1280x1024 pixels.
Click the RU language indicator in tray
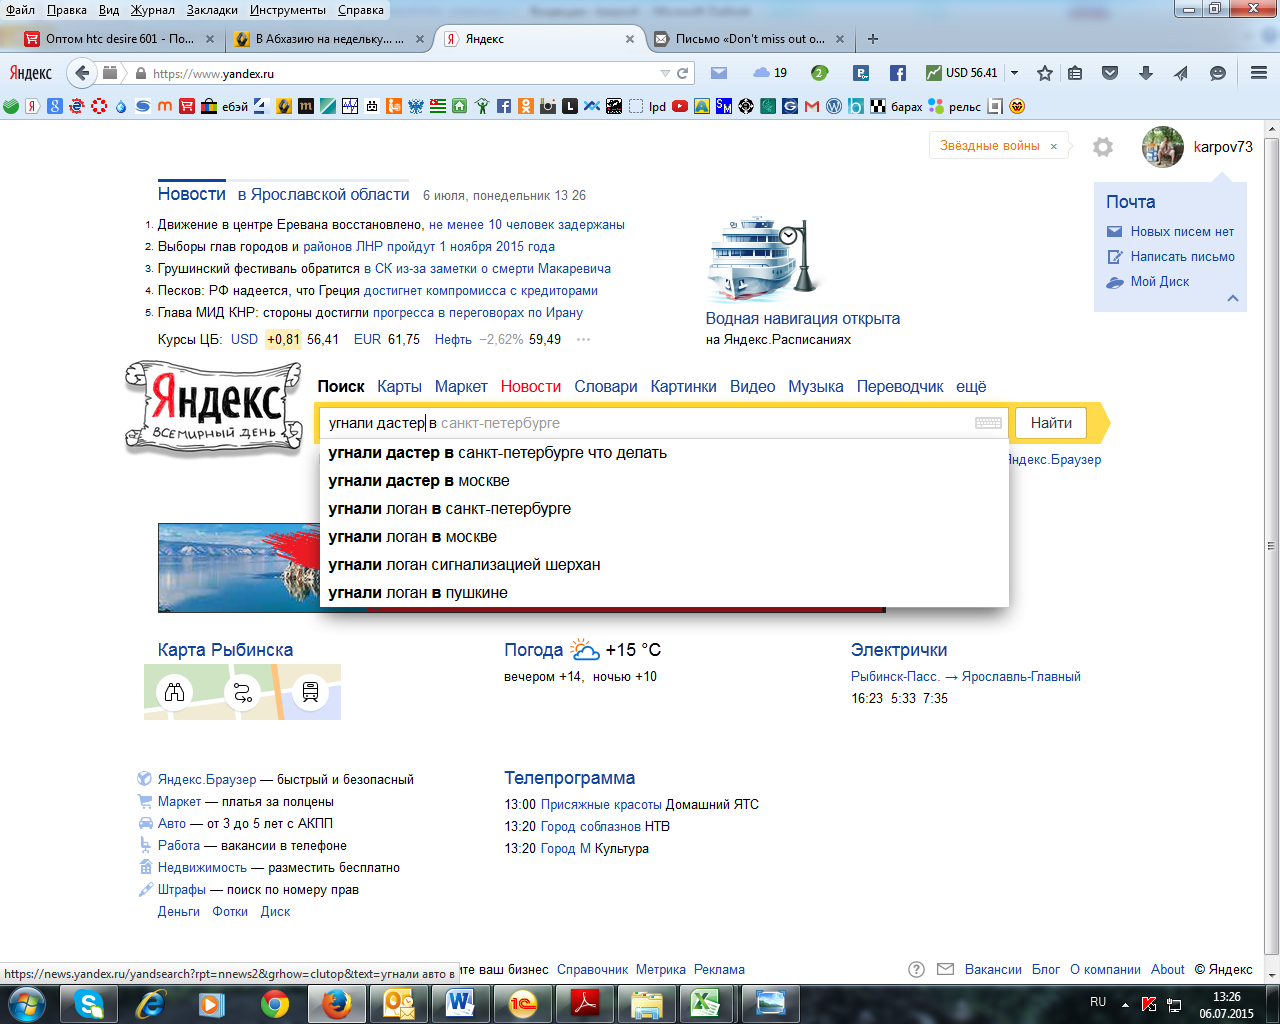[1098, 1002]
